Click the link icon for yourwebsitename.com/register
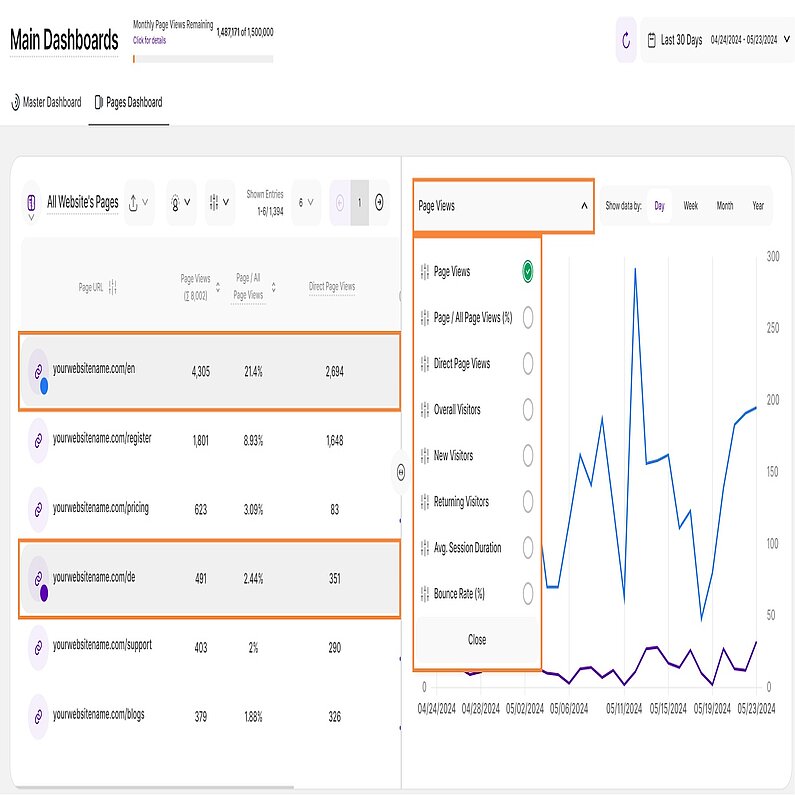The height and width of the screenshot is (795, 795). [38, 440]
